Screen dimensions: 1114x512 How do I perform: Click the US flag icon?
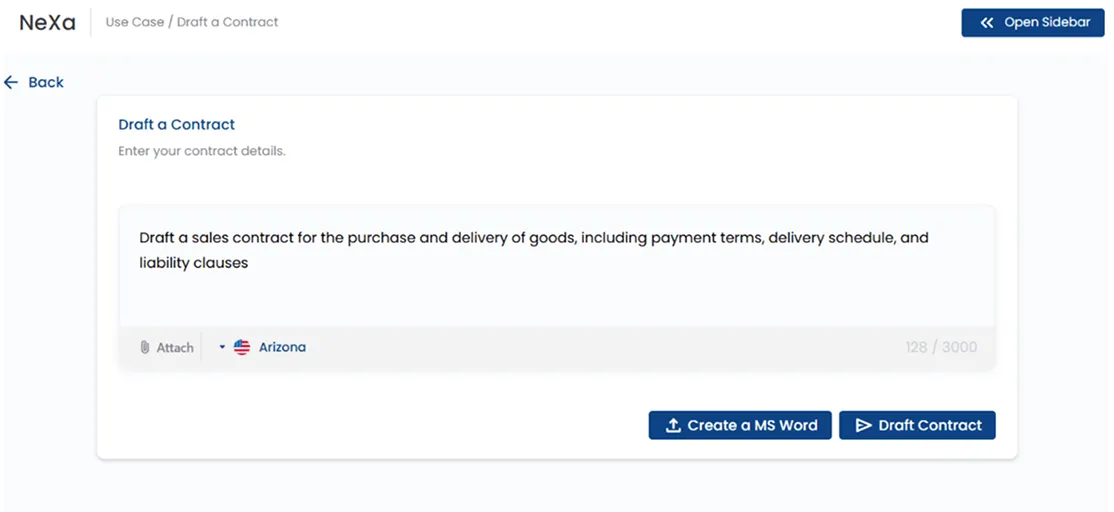[x=242, y=347]
